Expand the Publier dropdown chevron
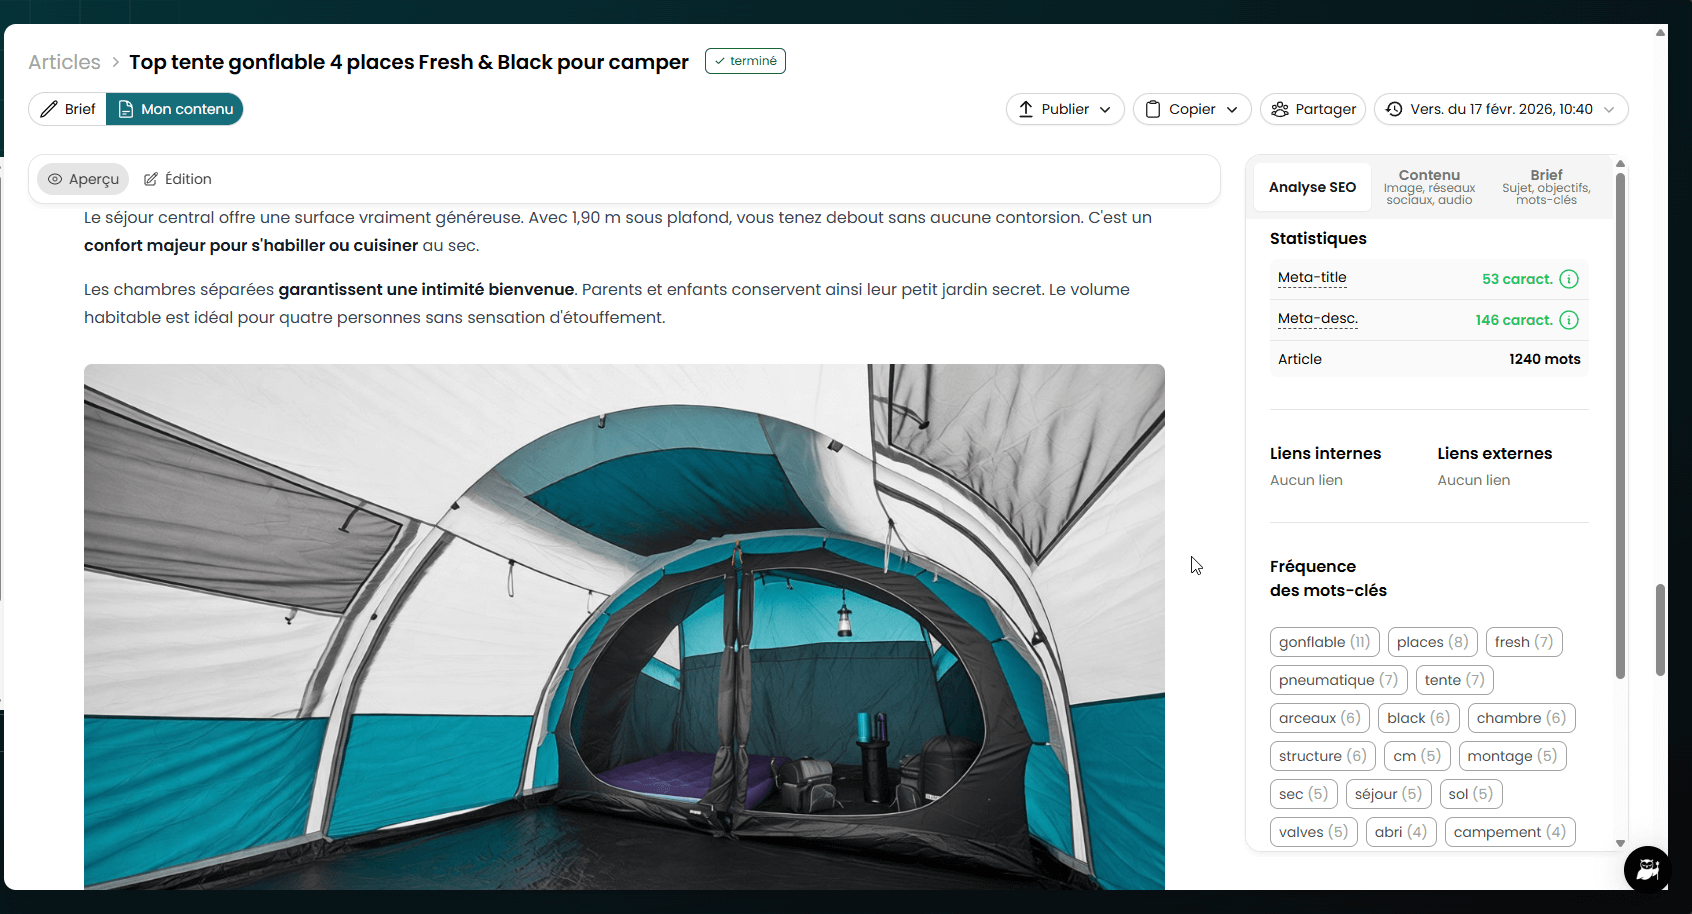This screenshot has width=1692, height=914. coord(1105,110)
